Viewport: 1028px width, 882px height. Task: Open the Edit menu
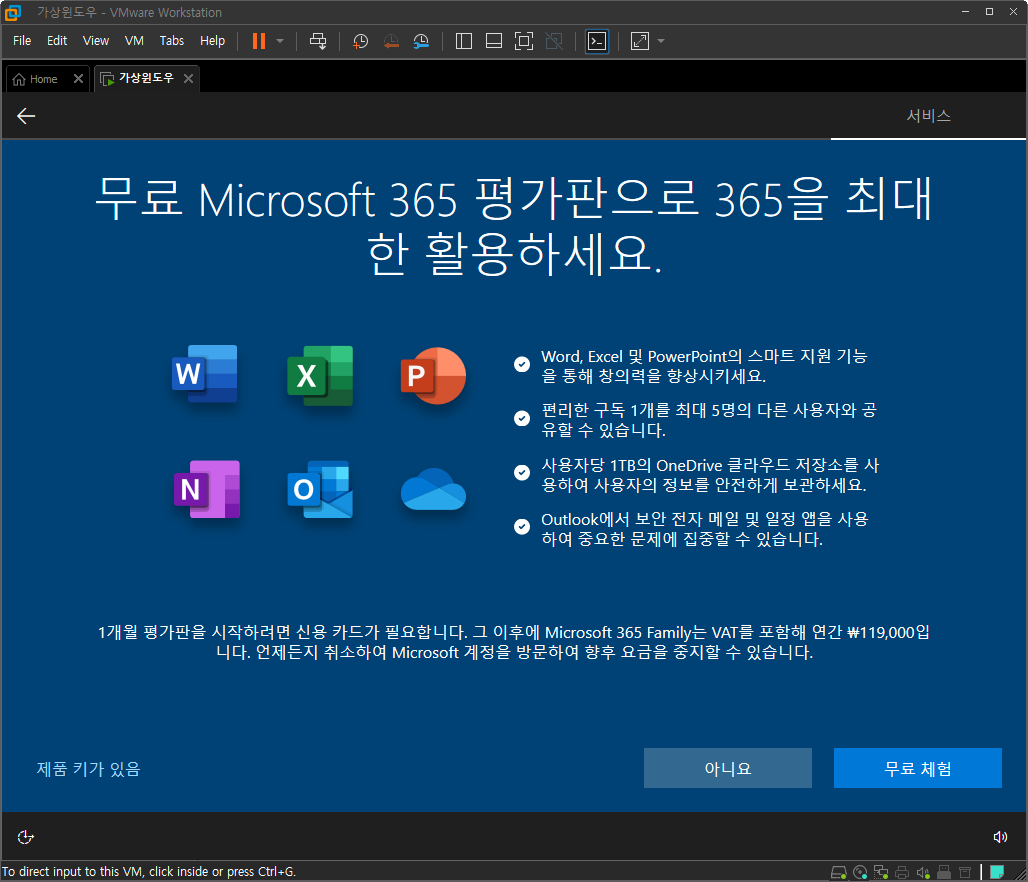[x=57, y=41]
